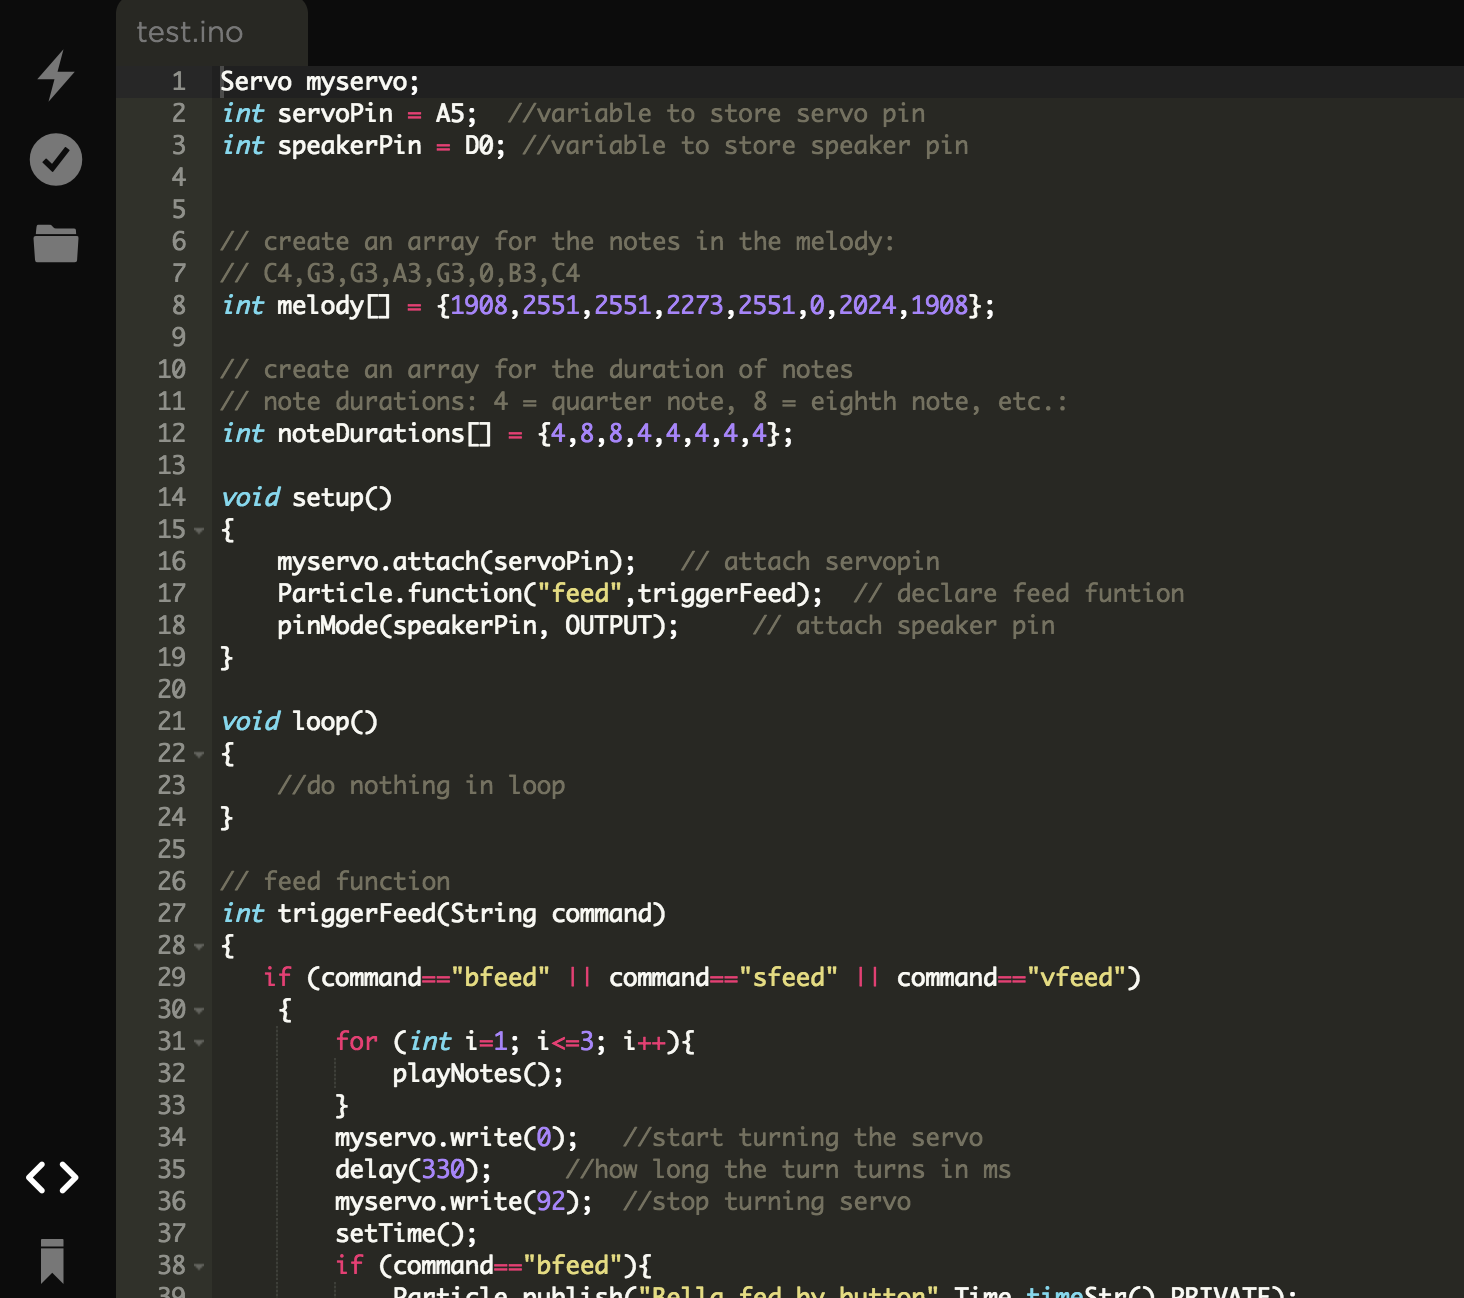1464x1298 pixels.
Task: Open the Libraries bookmark icon
Action: pos(52,1261)
